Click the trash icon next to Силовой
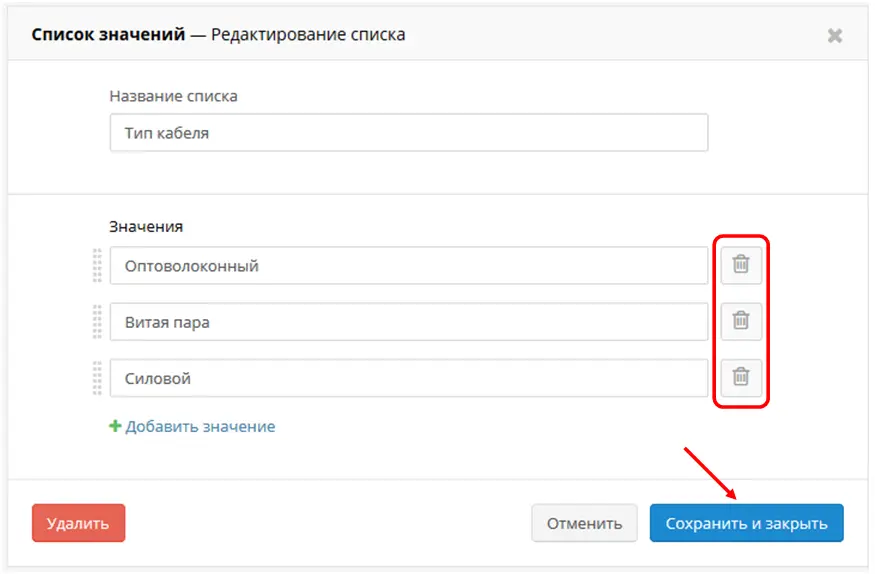The image size is (875, 574). (x=741, y=378)
